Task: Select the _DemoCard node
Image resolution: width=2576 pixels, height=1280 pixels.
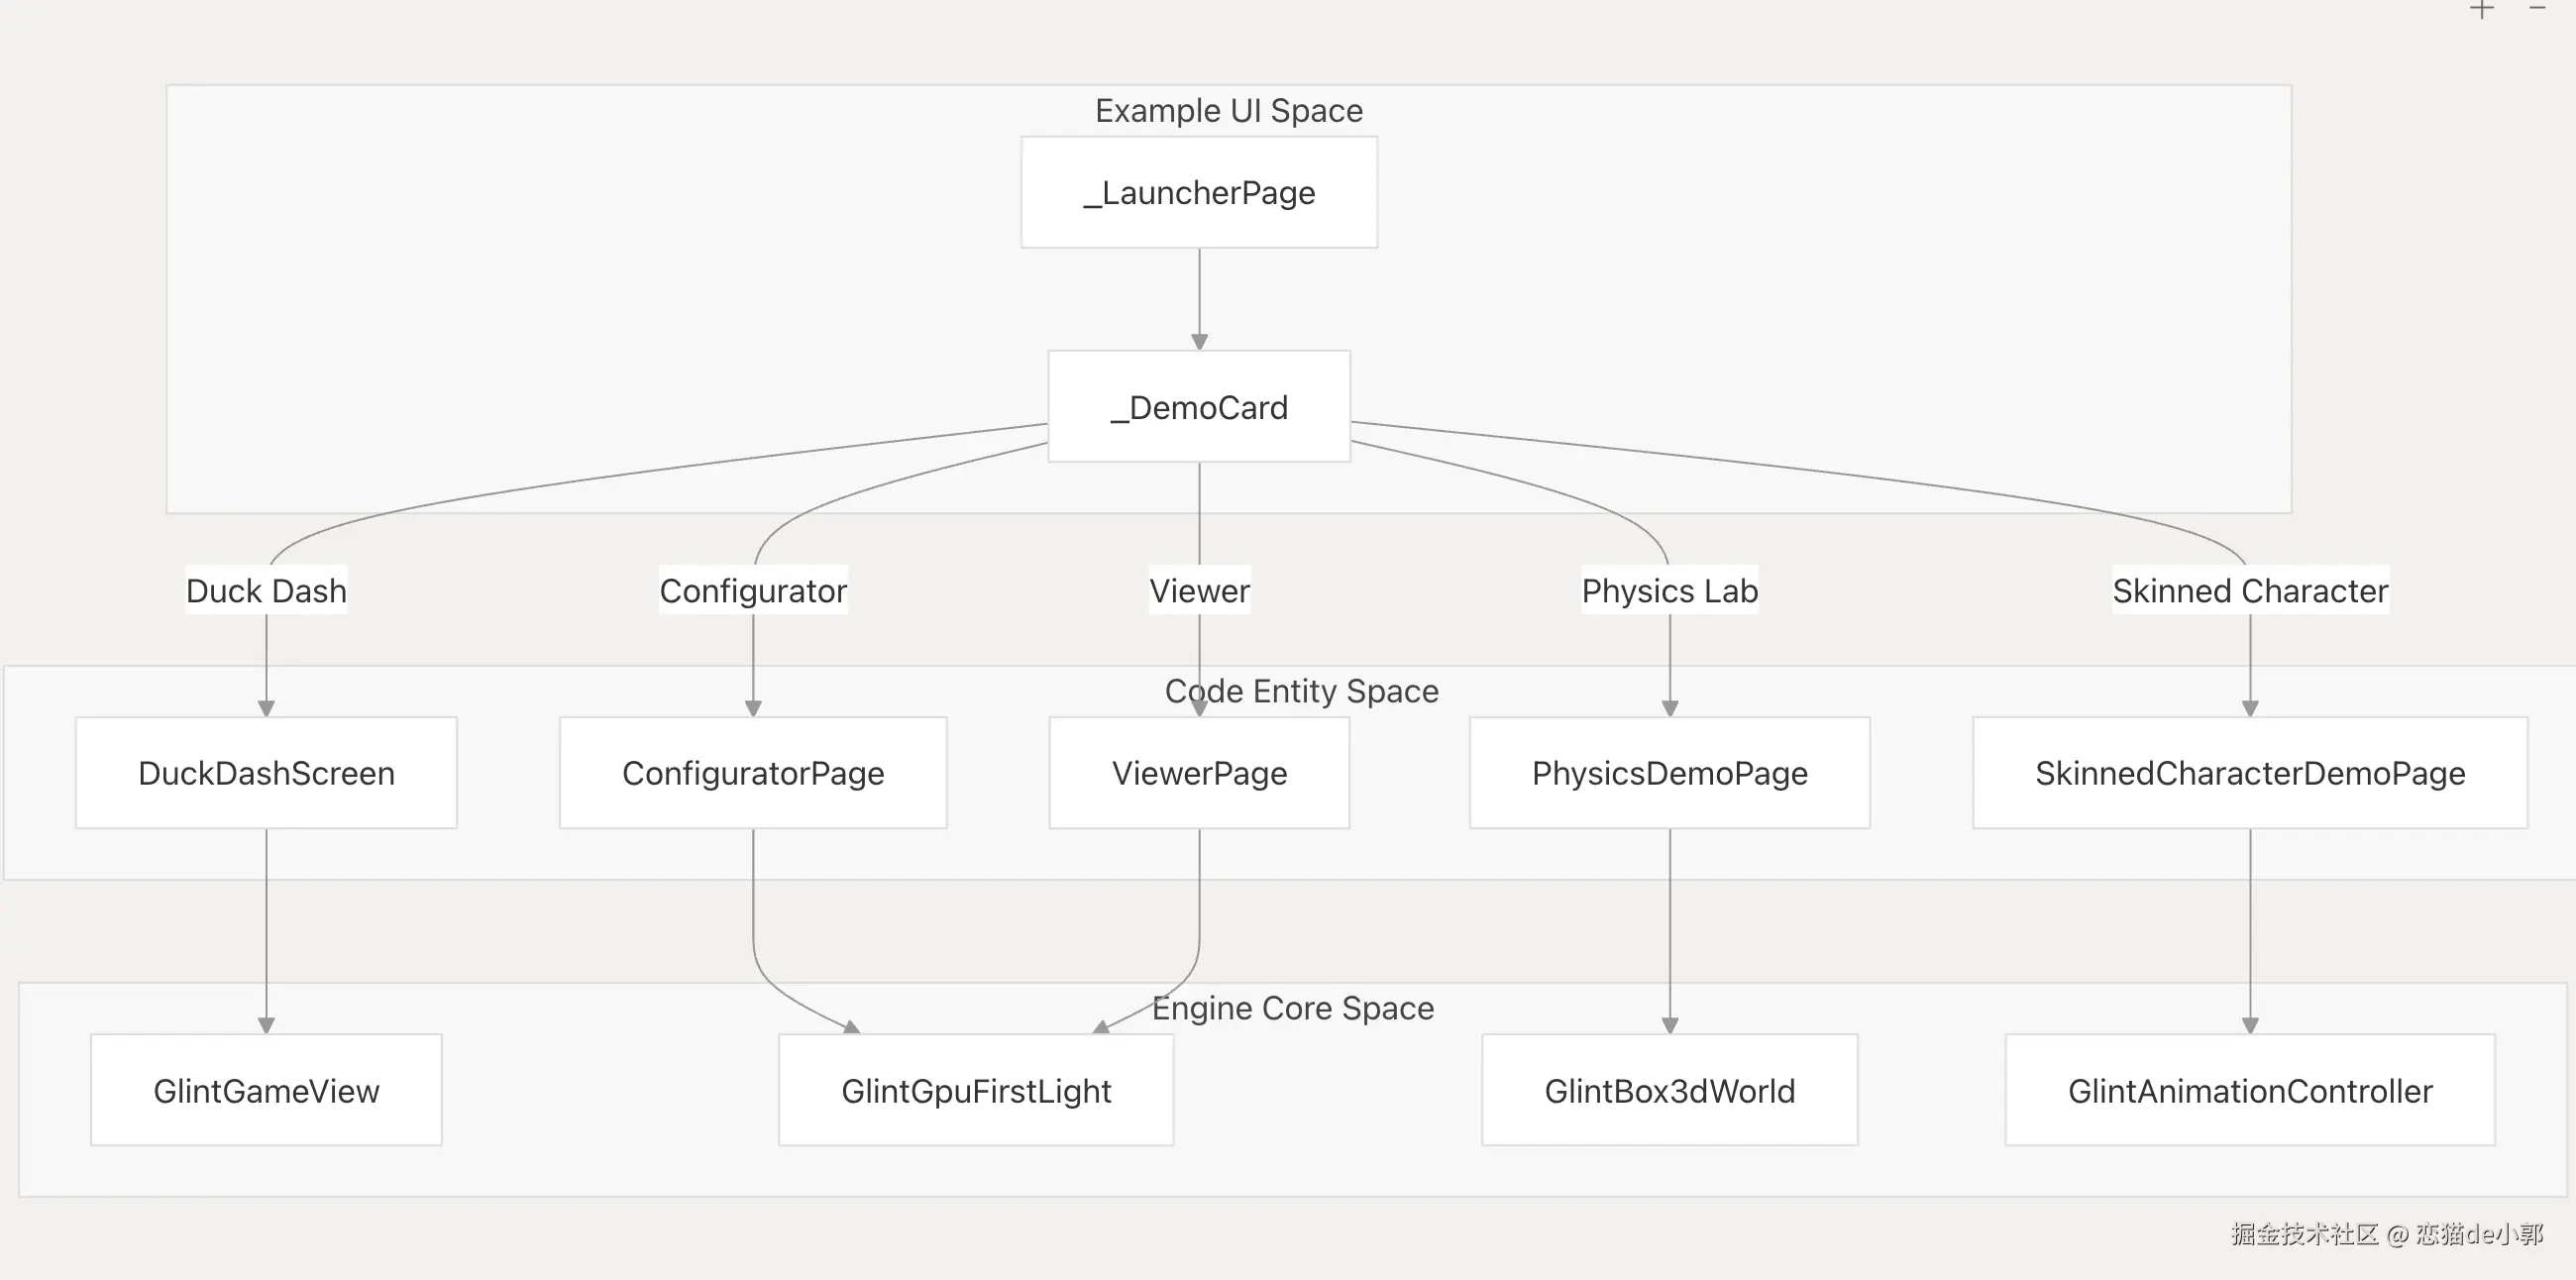Action: 1199,406
